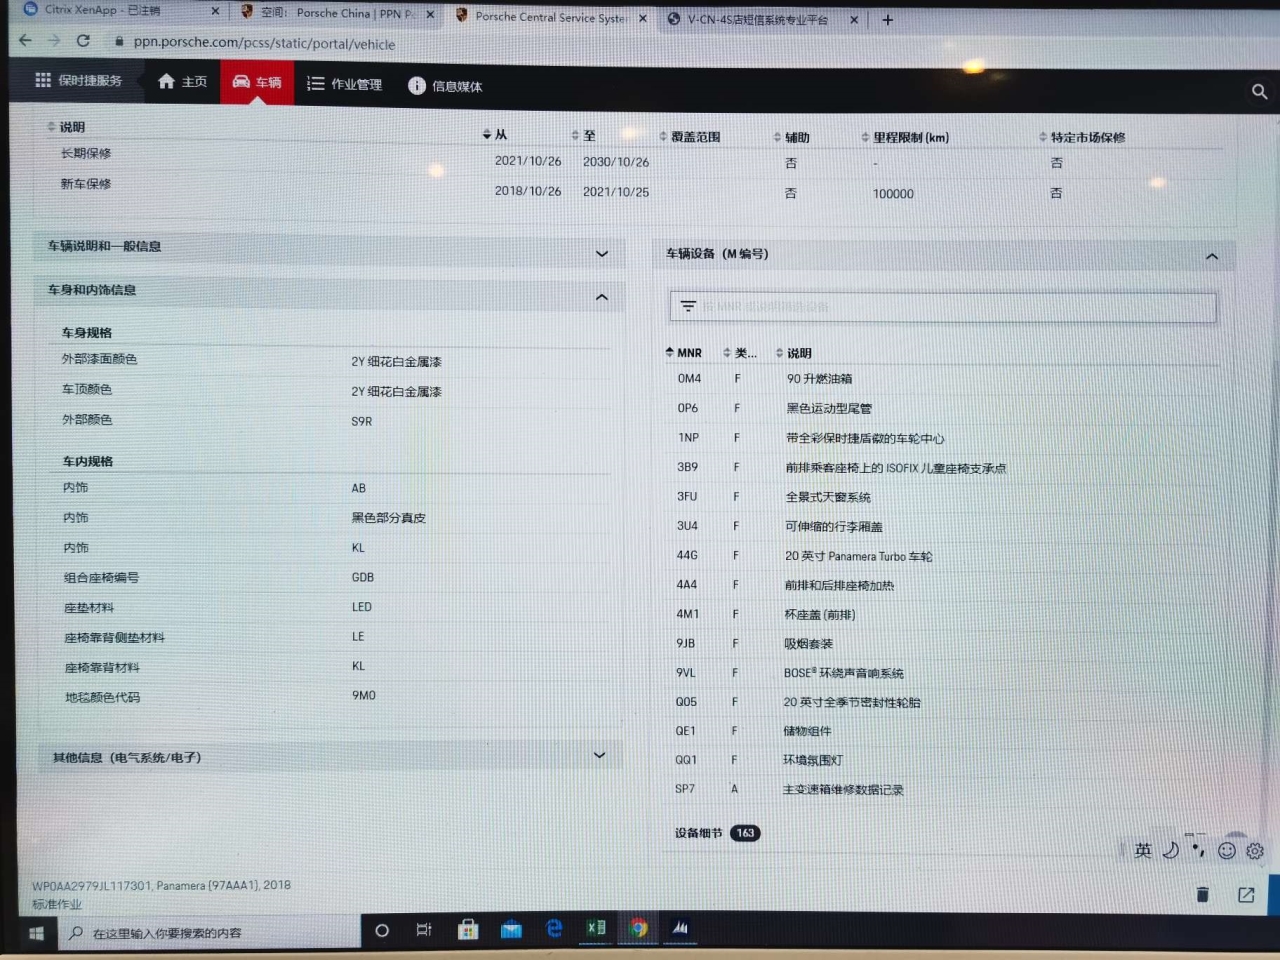The height and width of the screenshot is (960, 1280).
Task: Go back to the previous browser page
Action: pos(26,41)
